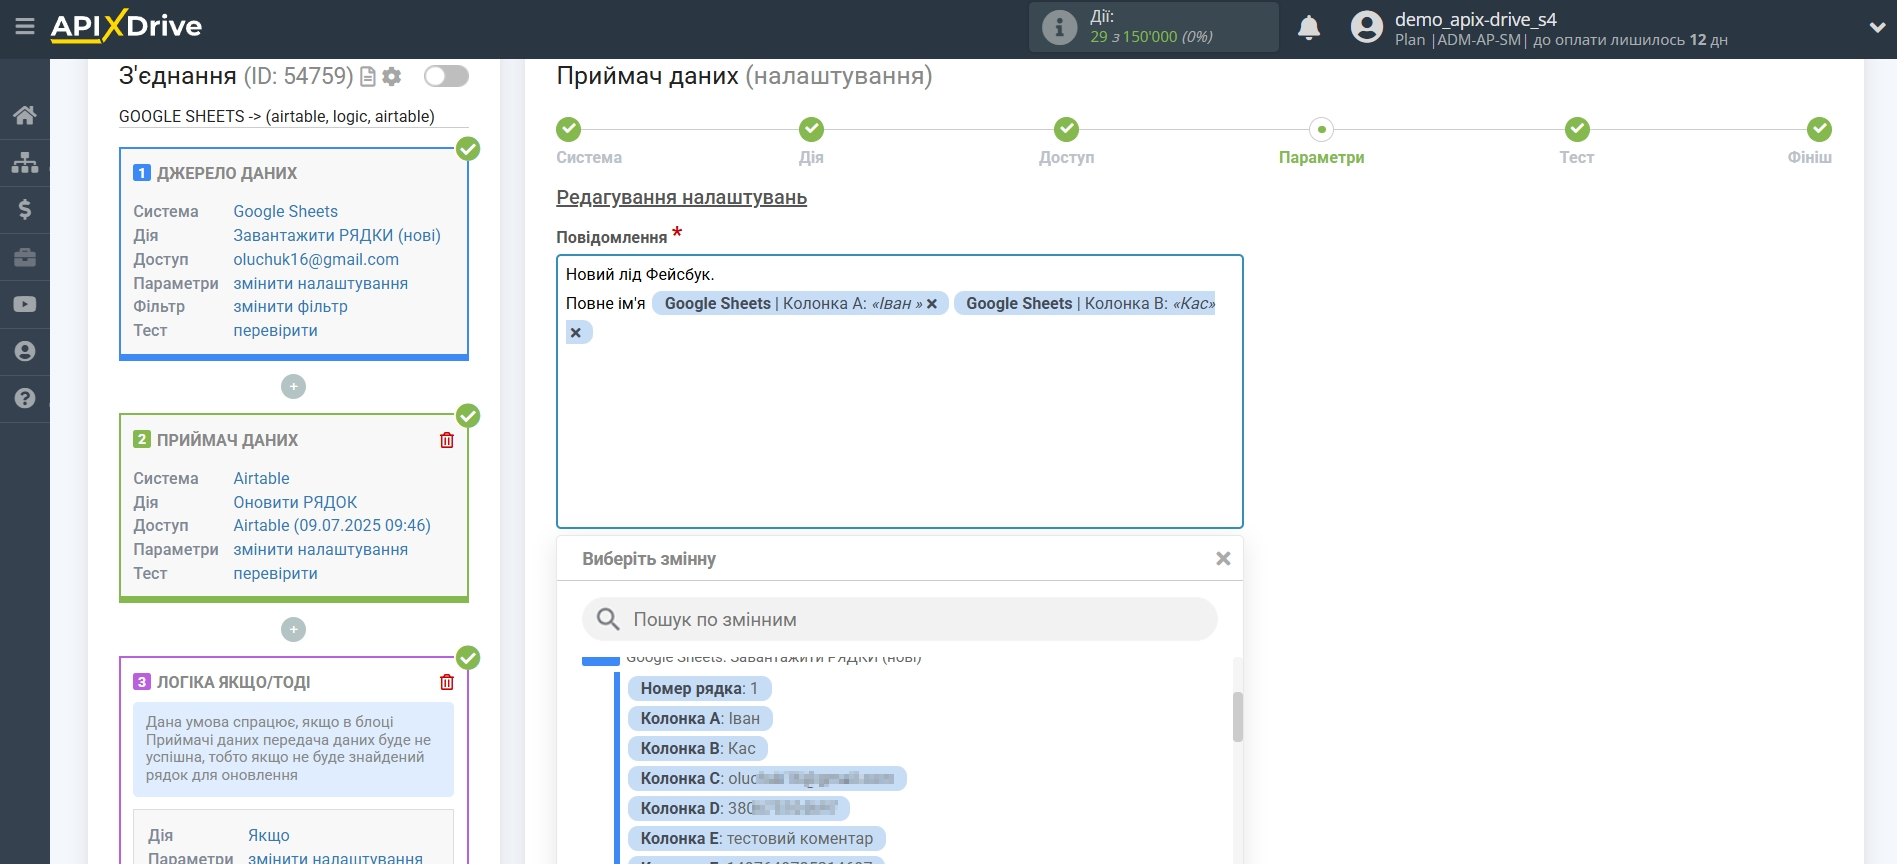Delete the Logic If/Then block
The image size is (1897, 864).
point(447,682)
